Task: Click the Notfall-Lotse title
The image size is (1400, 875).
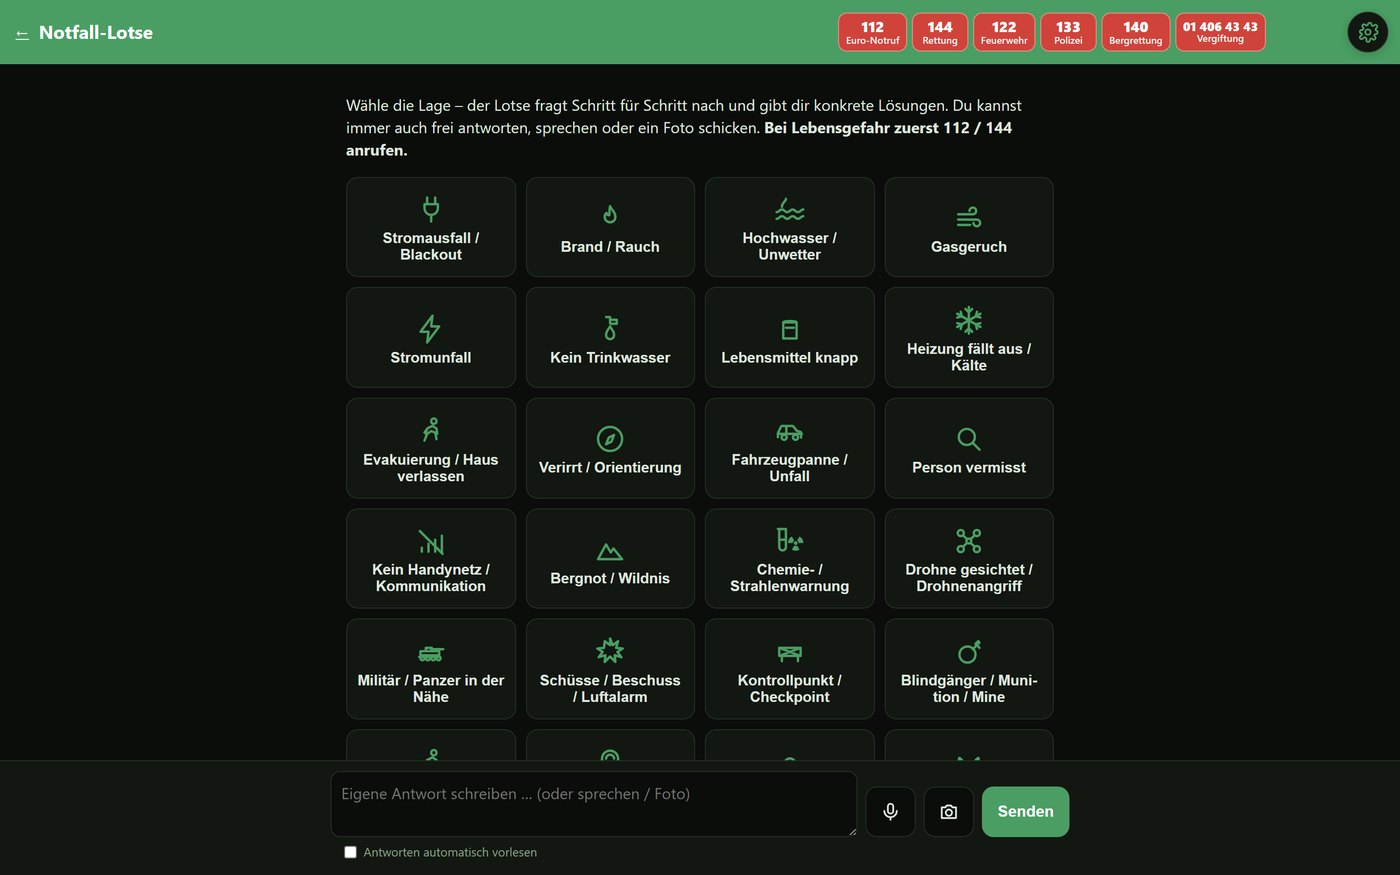Action: (96, 33)
